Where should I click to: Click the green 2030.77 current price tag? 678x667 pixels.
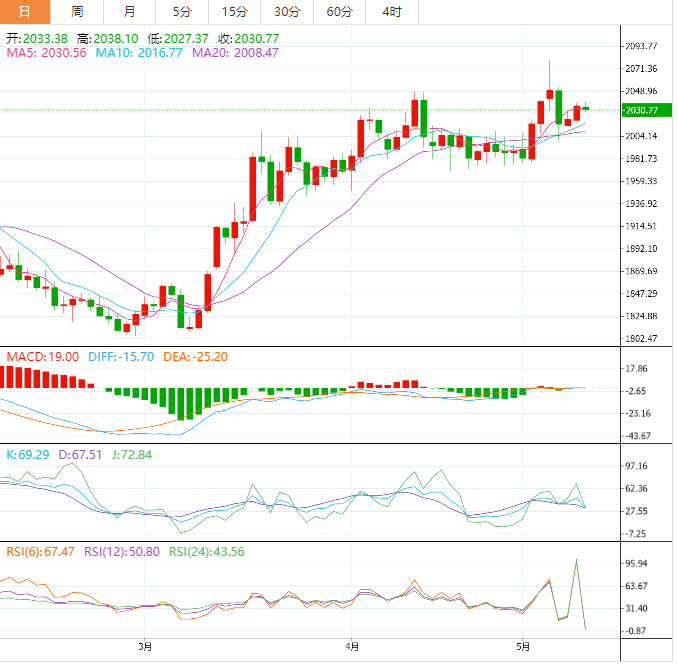point(640,110)
